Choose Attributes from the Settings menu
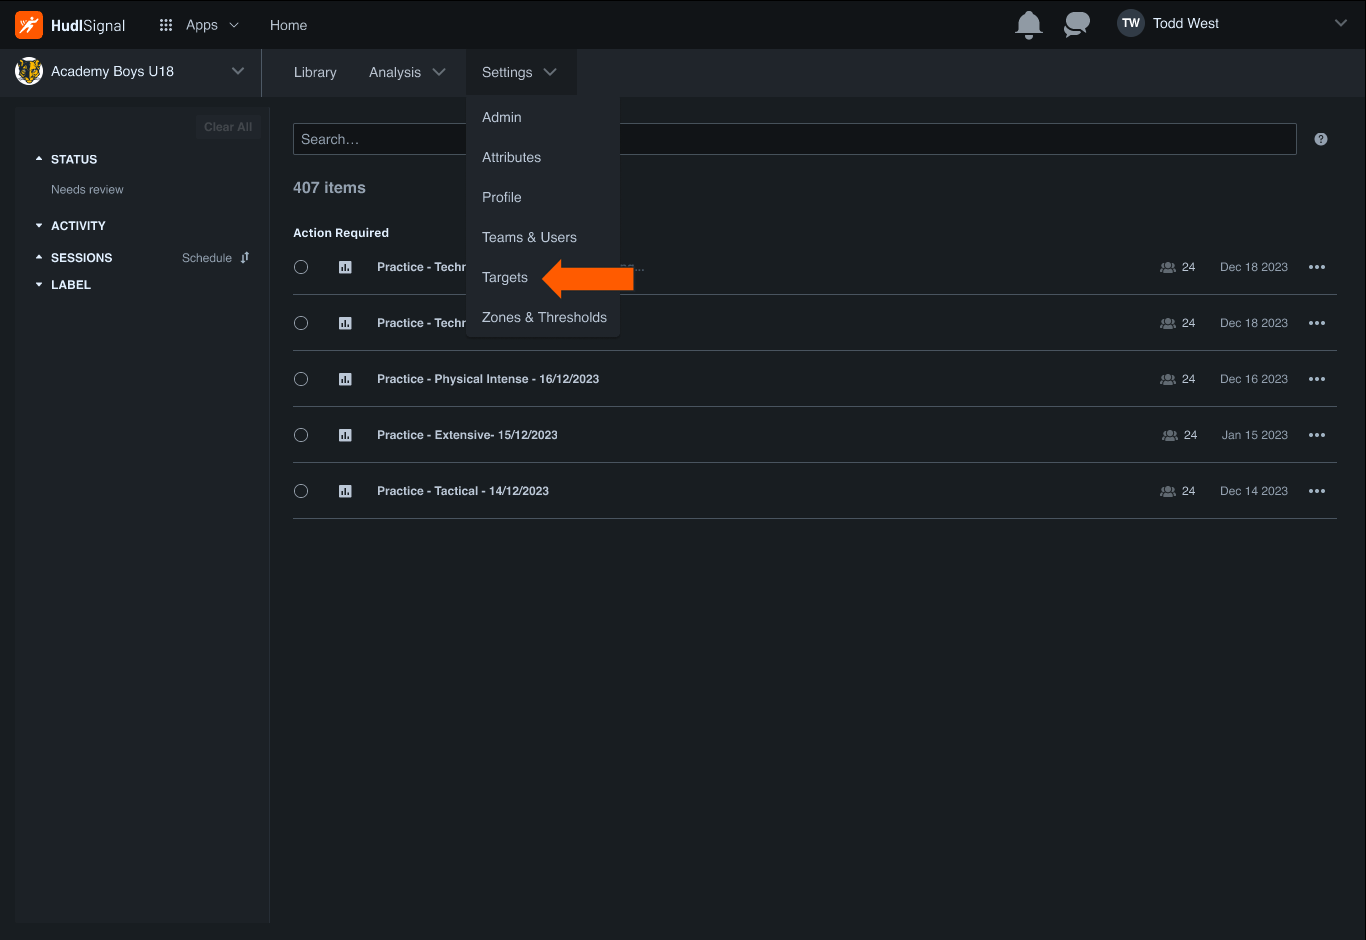Image resolution: width=1366 pixels, height=940 pixels. pyautogui.click(x=511, y=157)
